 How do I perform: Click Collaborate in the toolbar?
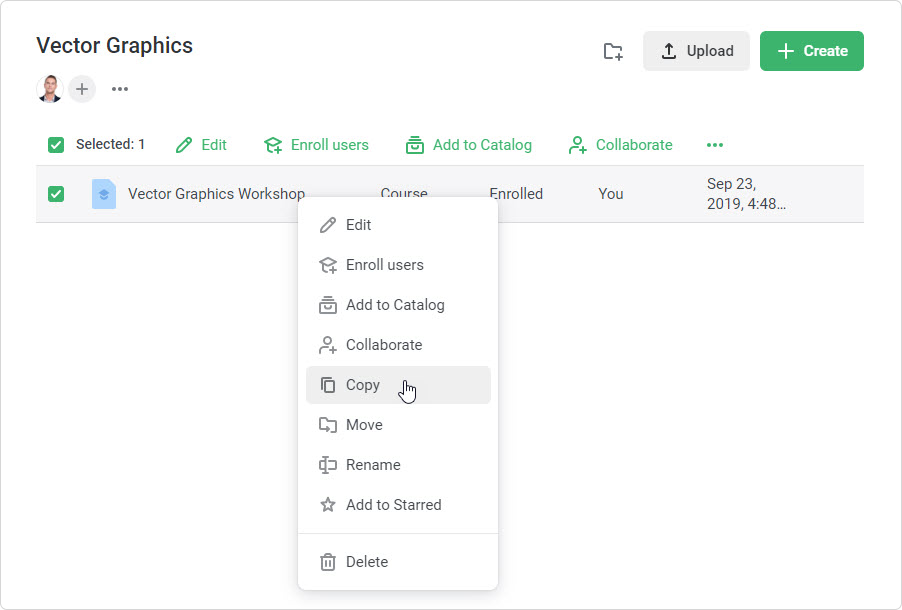pyautogui.click(x=620, y=145)
